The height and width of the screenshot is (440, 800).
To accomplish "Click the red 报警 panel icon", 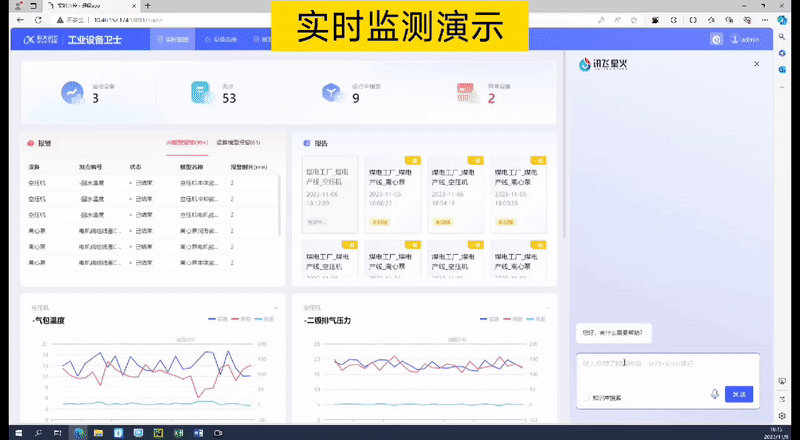I will click(x=31, y=143).
